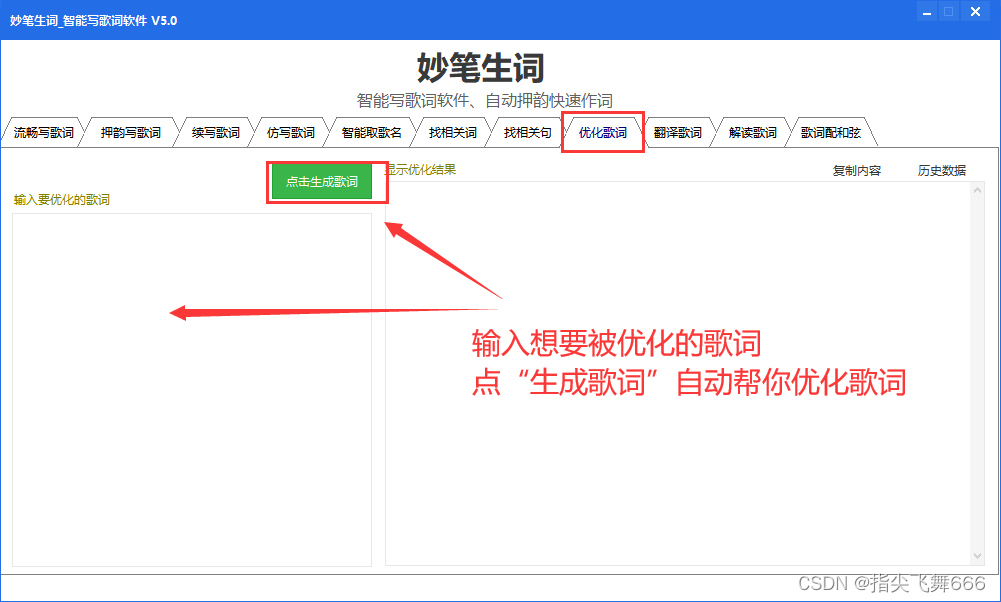
Task: Open 历史数据 history records
Action: pyautogui.click(x=942, y=170)
